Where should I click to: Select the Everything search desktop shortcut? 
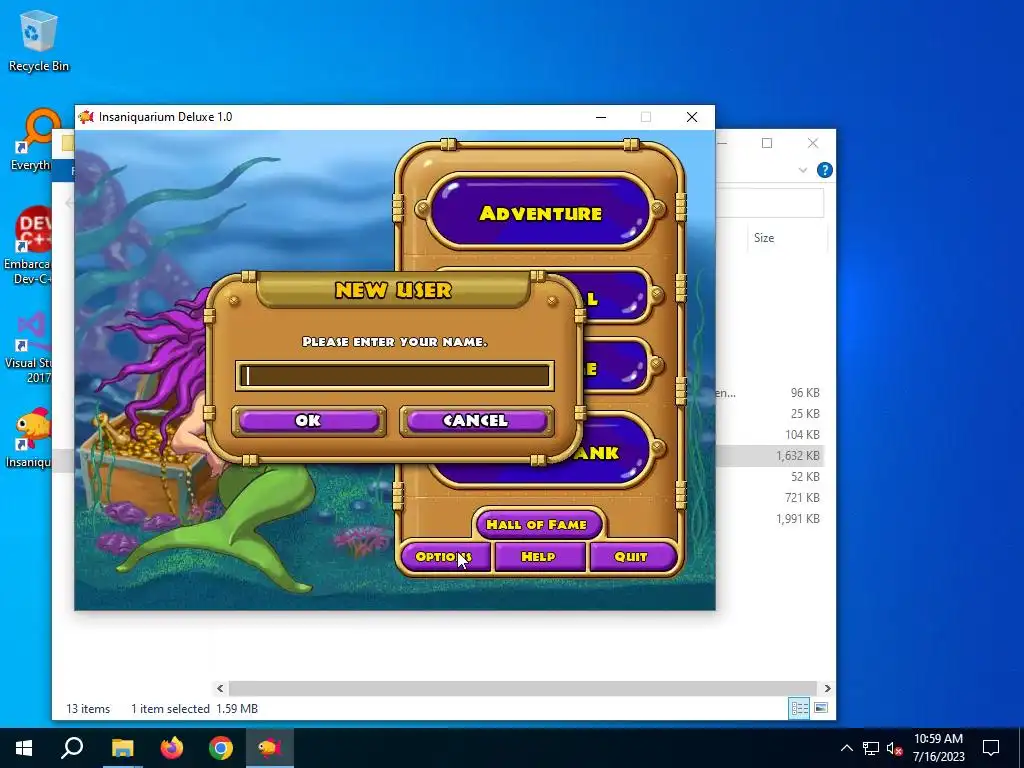point(30,140)
